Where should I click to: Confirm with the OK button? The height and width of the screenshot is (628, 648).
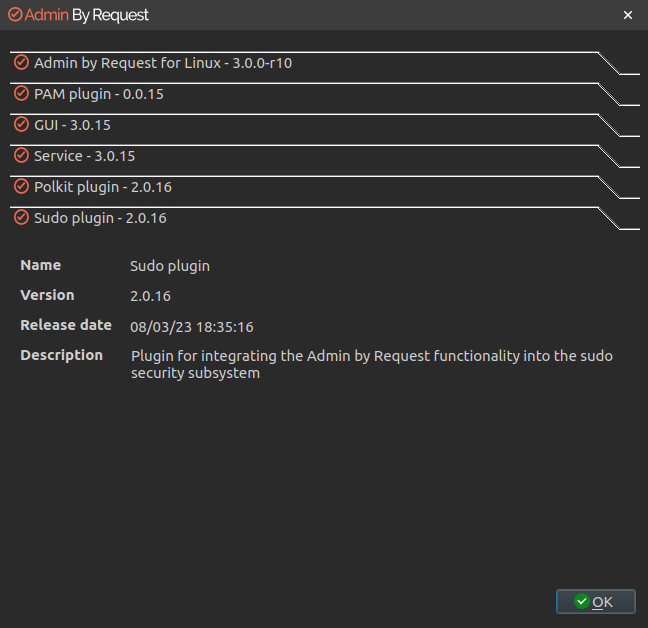[x=596, y=602]
